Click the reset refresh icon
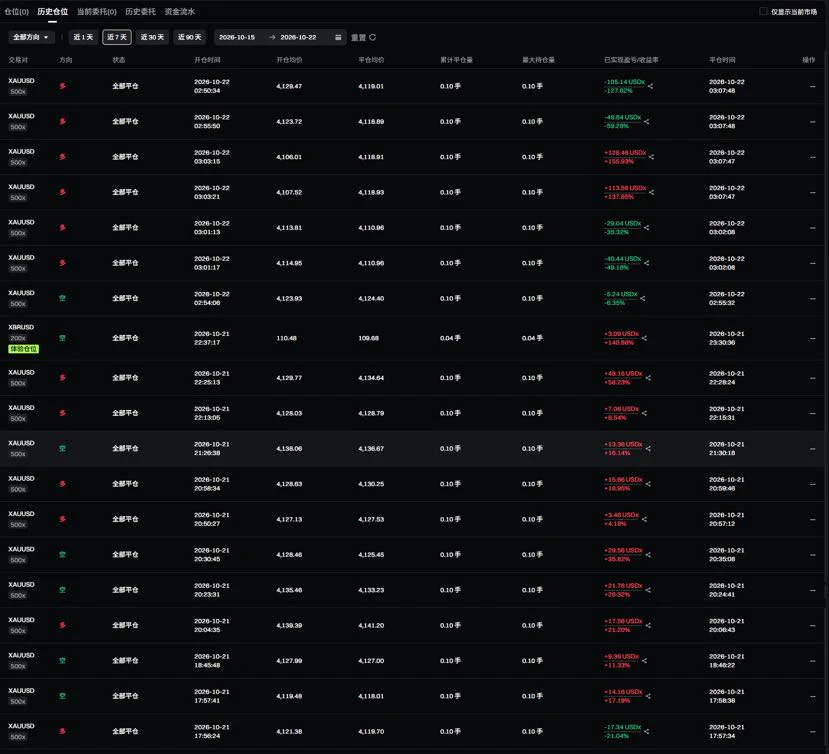The height and width of the screenshot is (754, 829). 373,37
